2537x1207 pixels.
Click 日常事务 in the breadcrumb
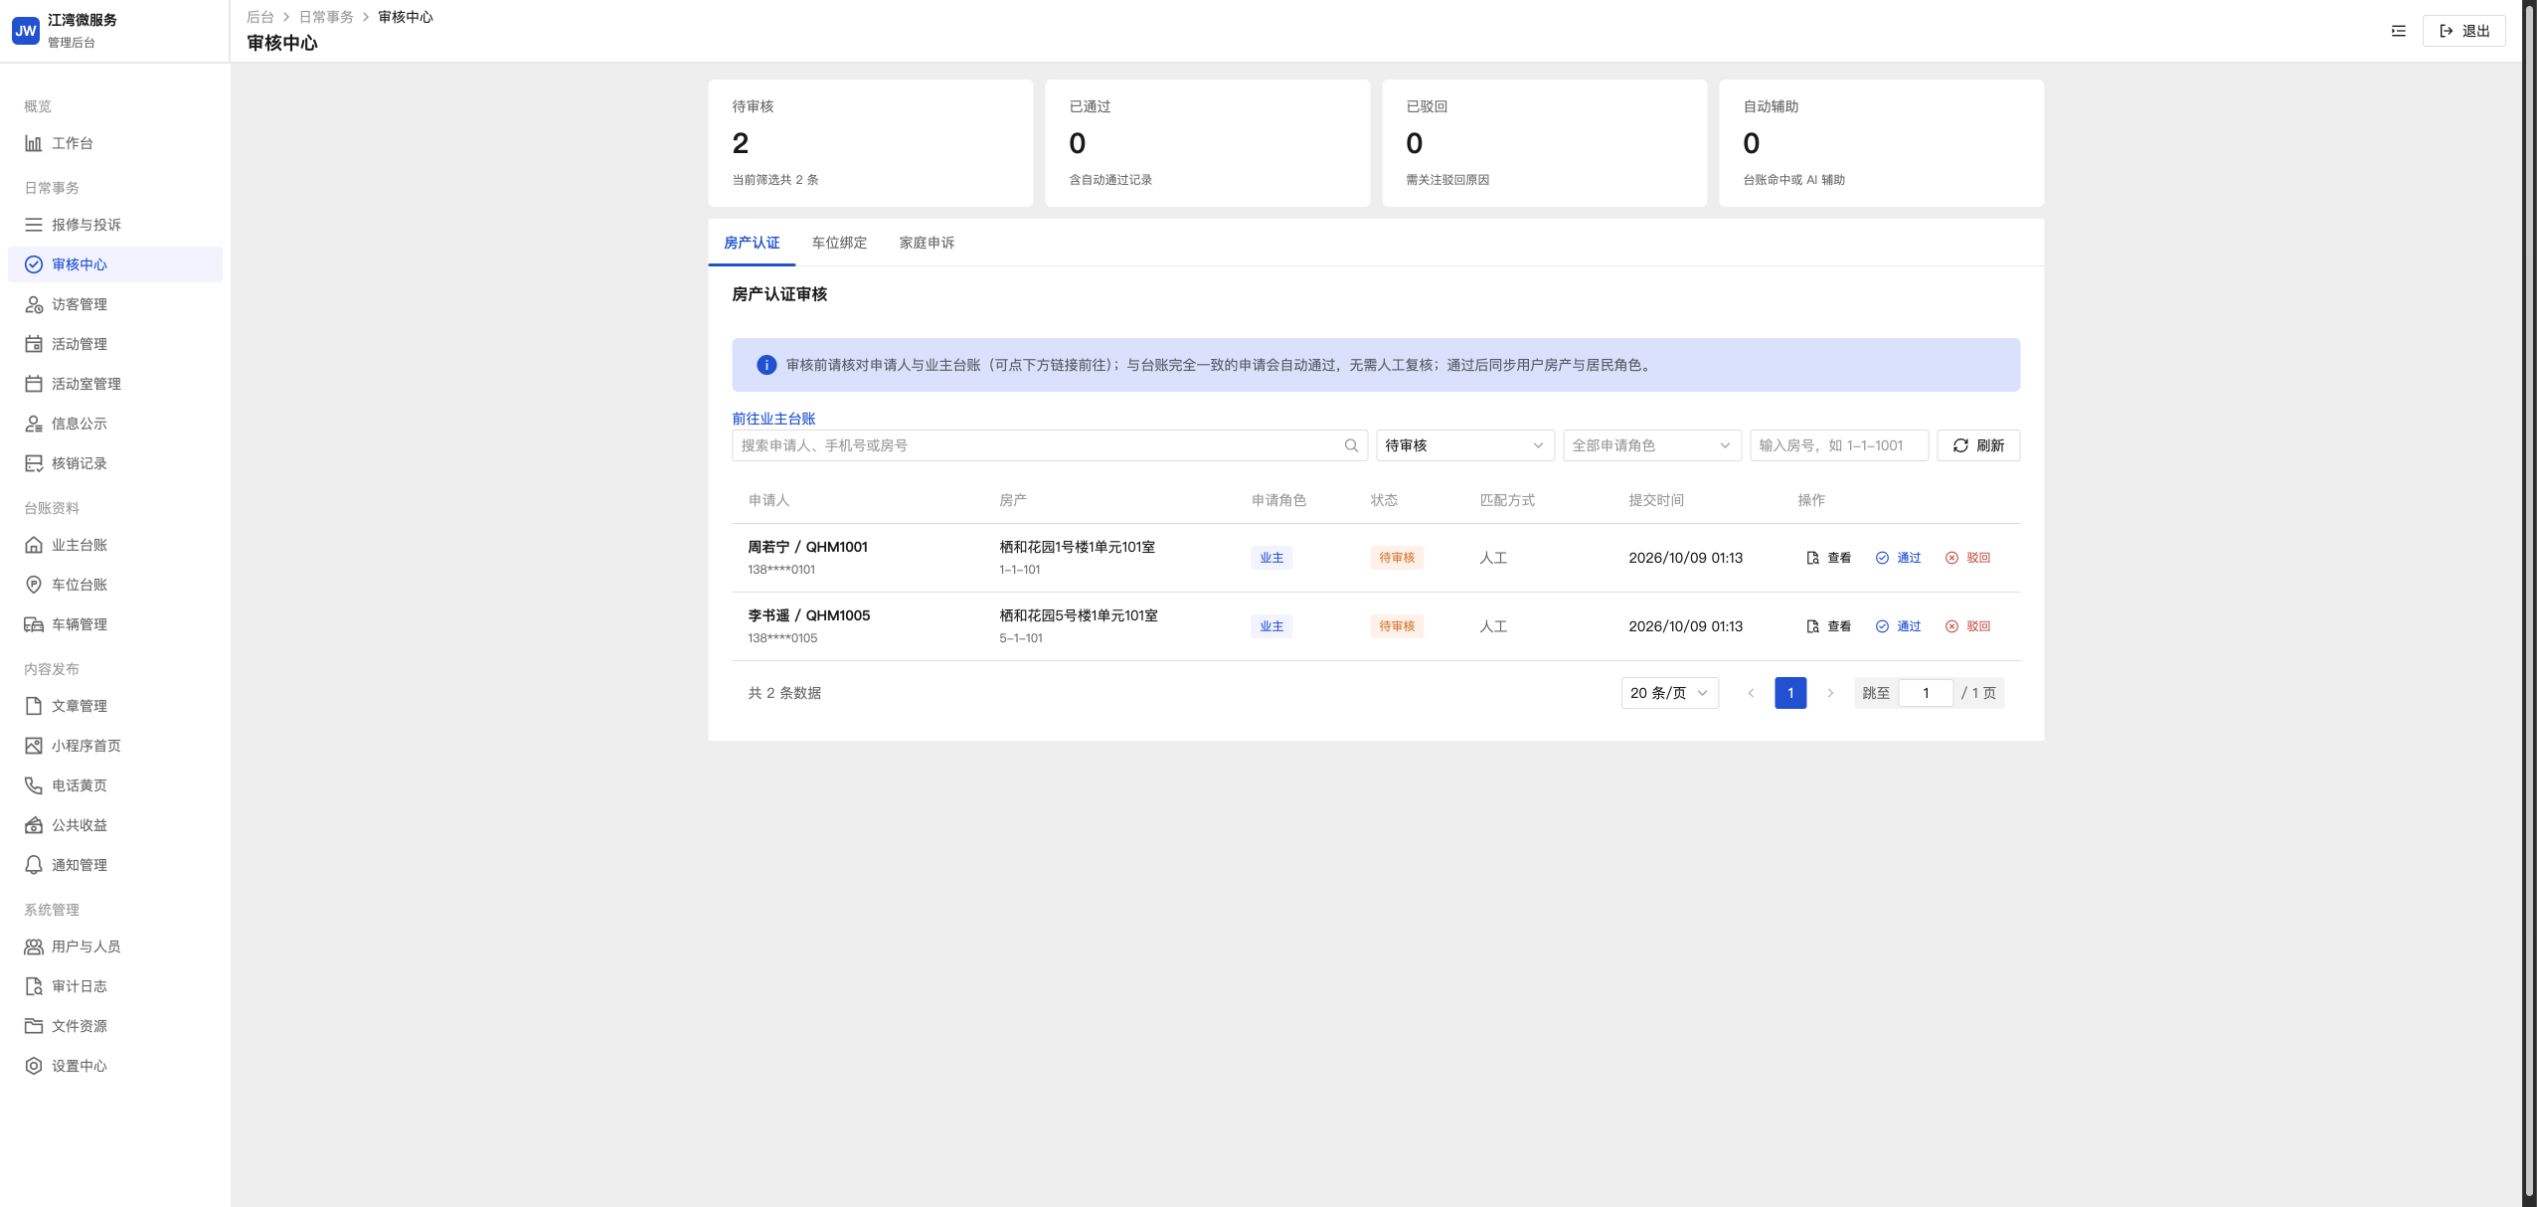[326, 17]
